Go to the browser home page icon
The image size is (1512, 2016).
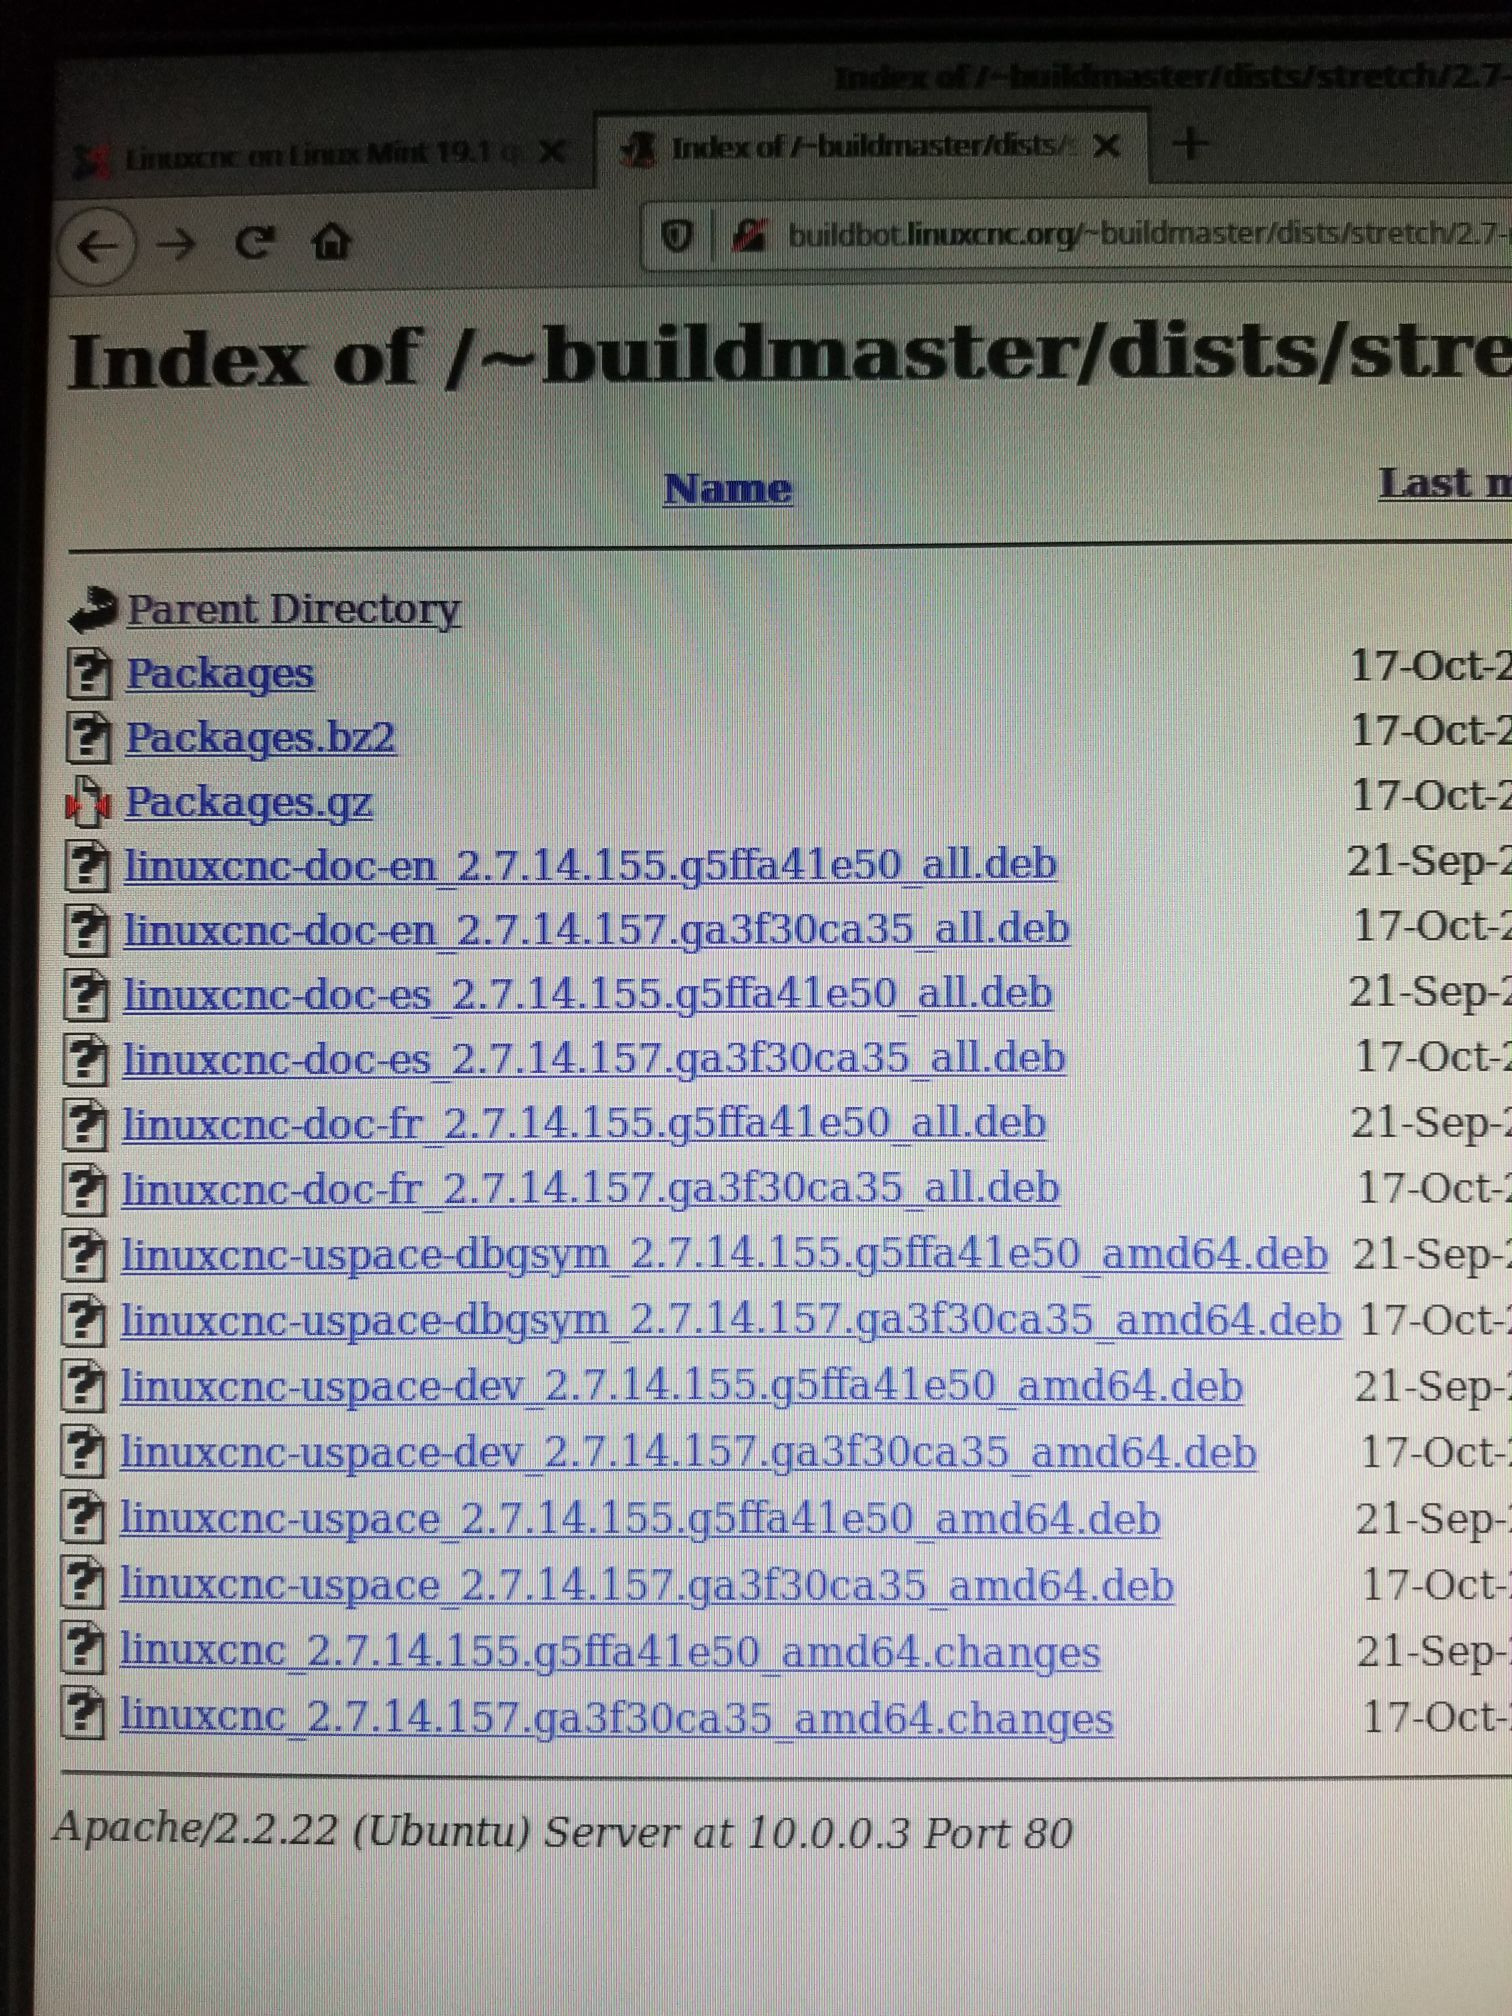coord(331,241)
